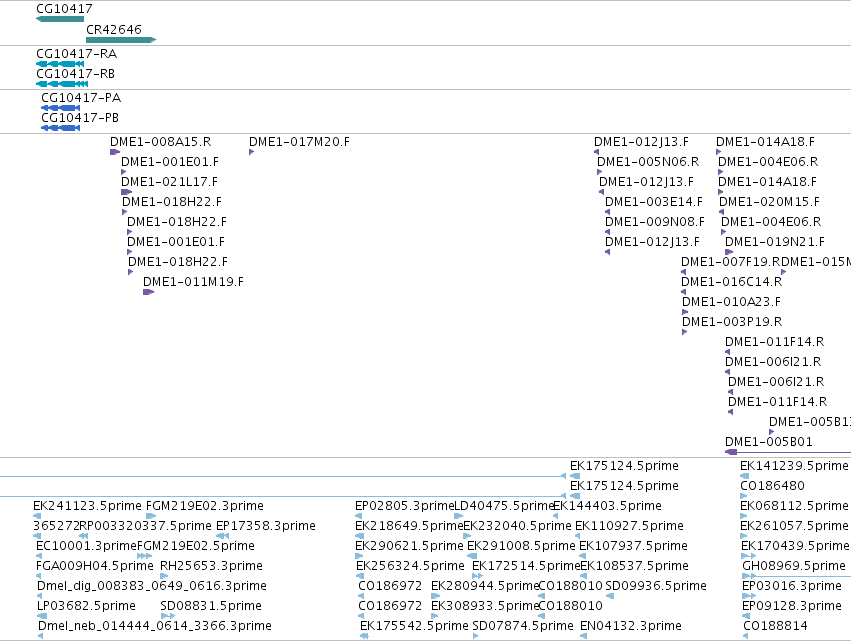Select the SD08831.5prime label
The width and height of the screenshot is (851, 641).
point(211,606)
